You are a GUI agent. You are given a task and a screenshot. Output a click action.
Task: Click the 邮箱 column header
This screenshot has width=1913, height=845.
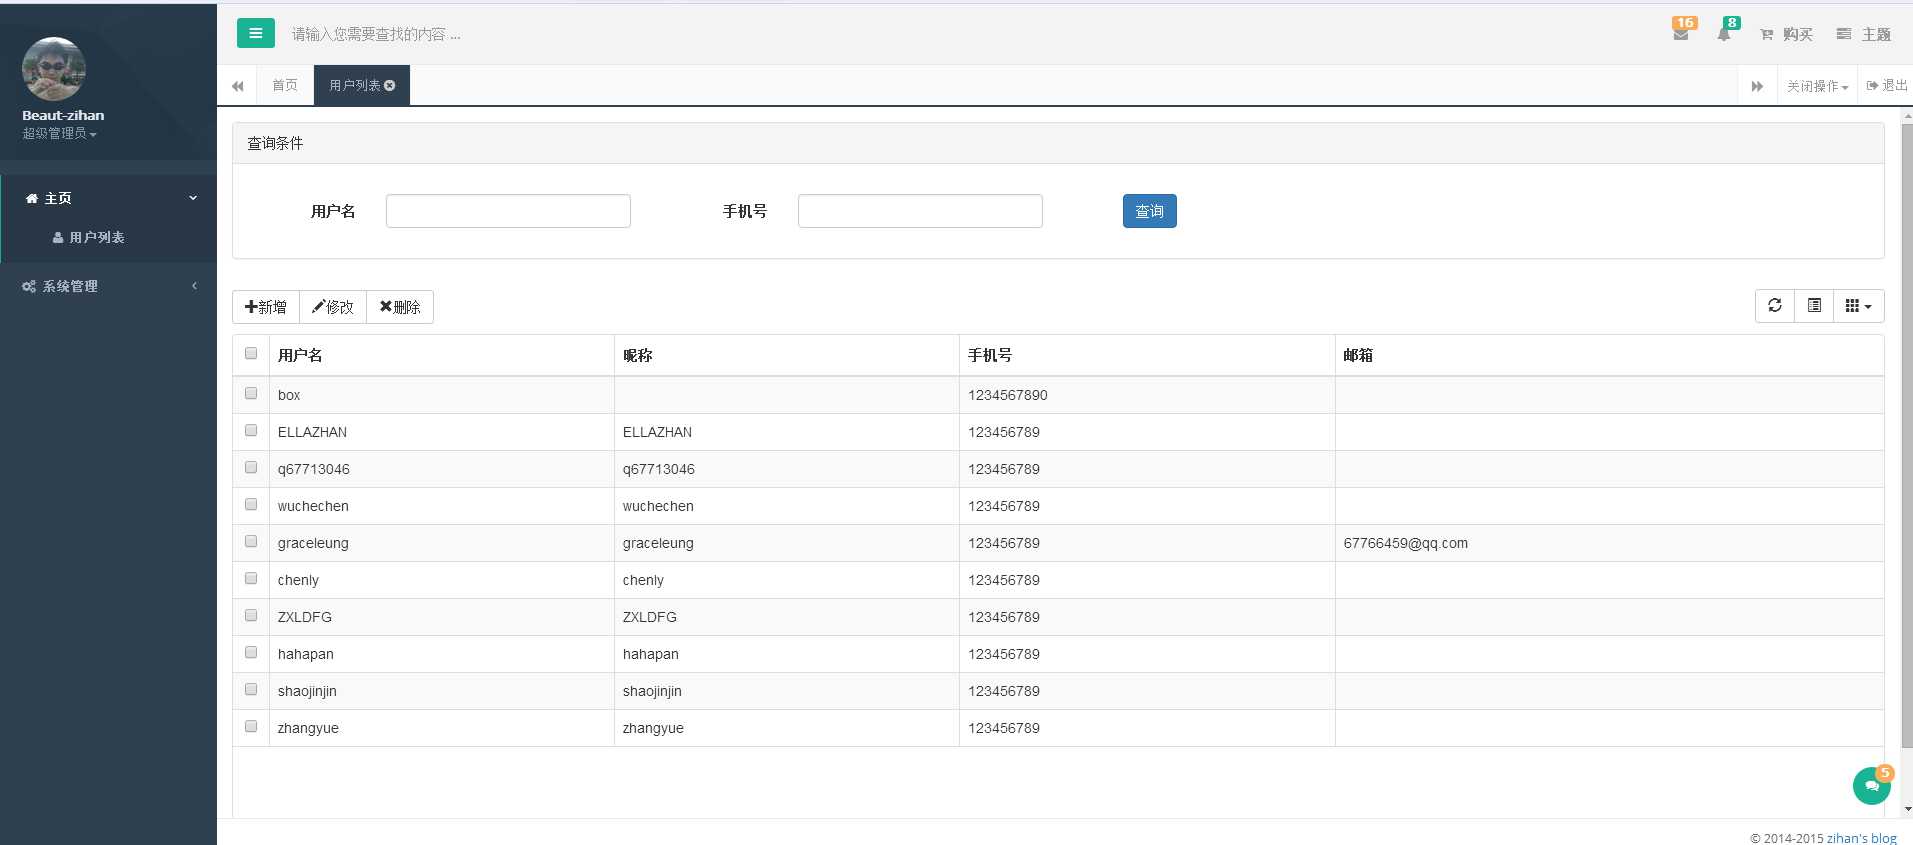(1609, 355)
